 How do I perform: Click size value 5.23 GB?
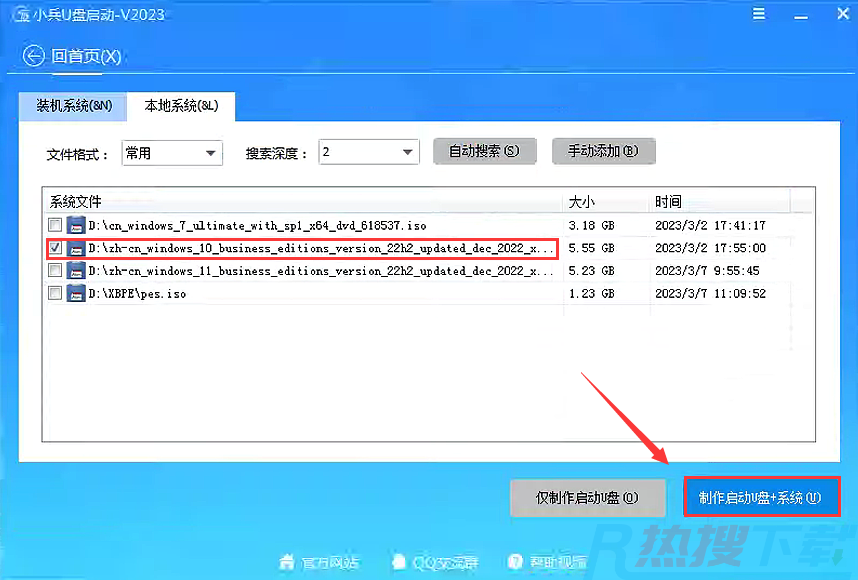click(592, 271)
